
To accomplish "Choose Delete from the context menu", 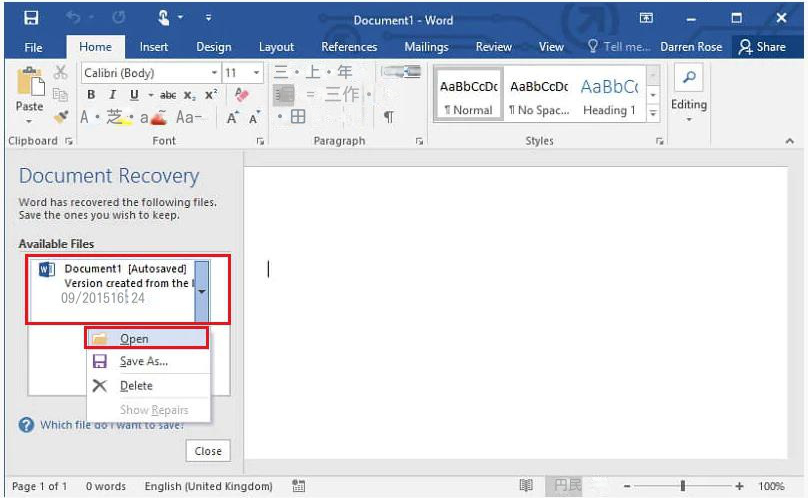I will [148, 386].
